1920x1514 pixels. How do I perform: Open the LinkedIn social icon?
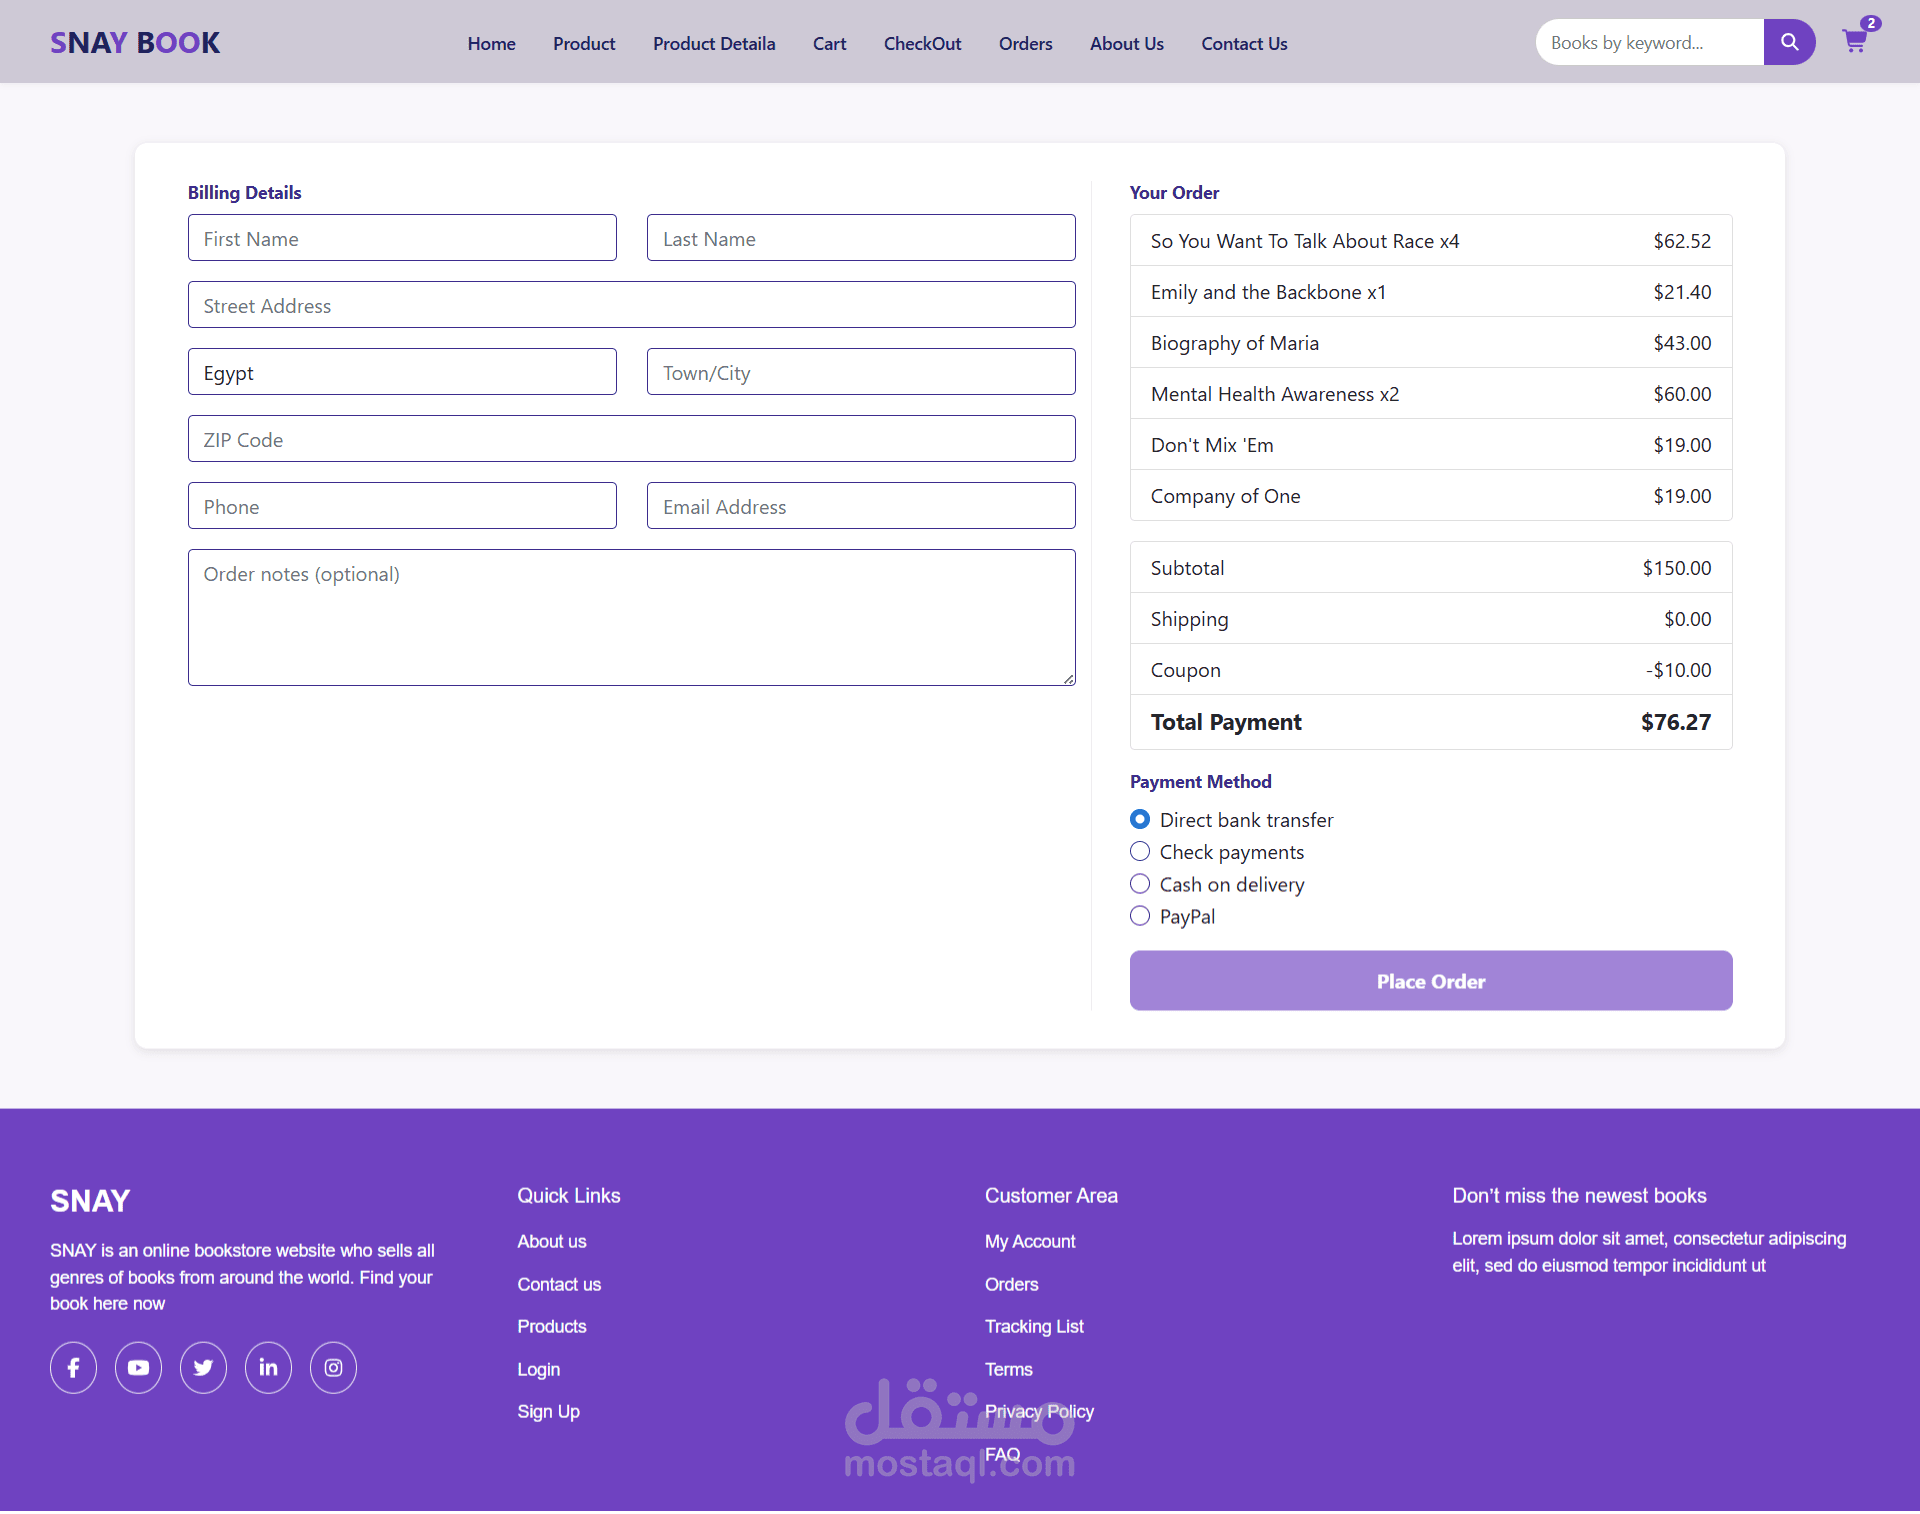(x=268, y=1367)
